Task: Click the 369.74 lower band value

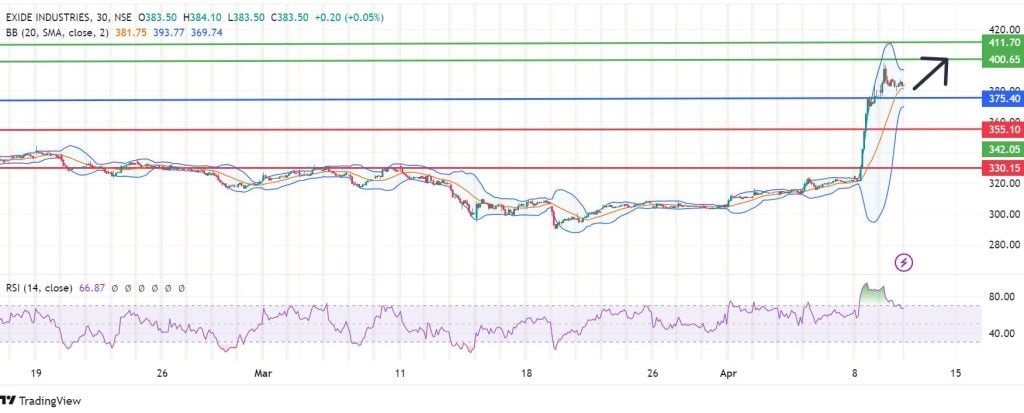Action: pos(207,31)
